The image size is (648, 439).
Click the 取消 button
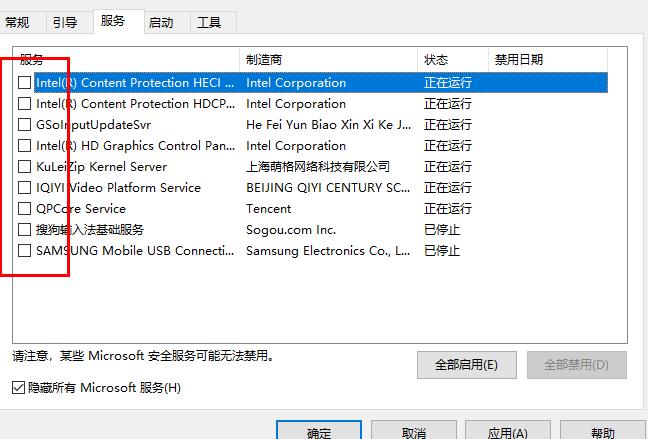point(414,432)
